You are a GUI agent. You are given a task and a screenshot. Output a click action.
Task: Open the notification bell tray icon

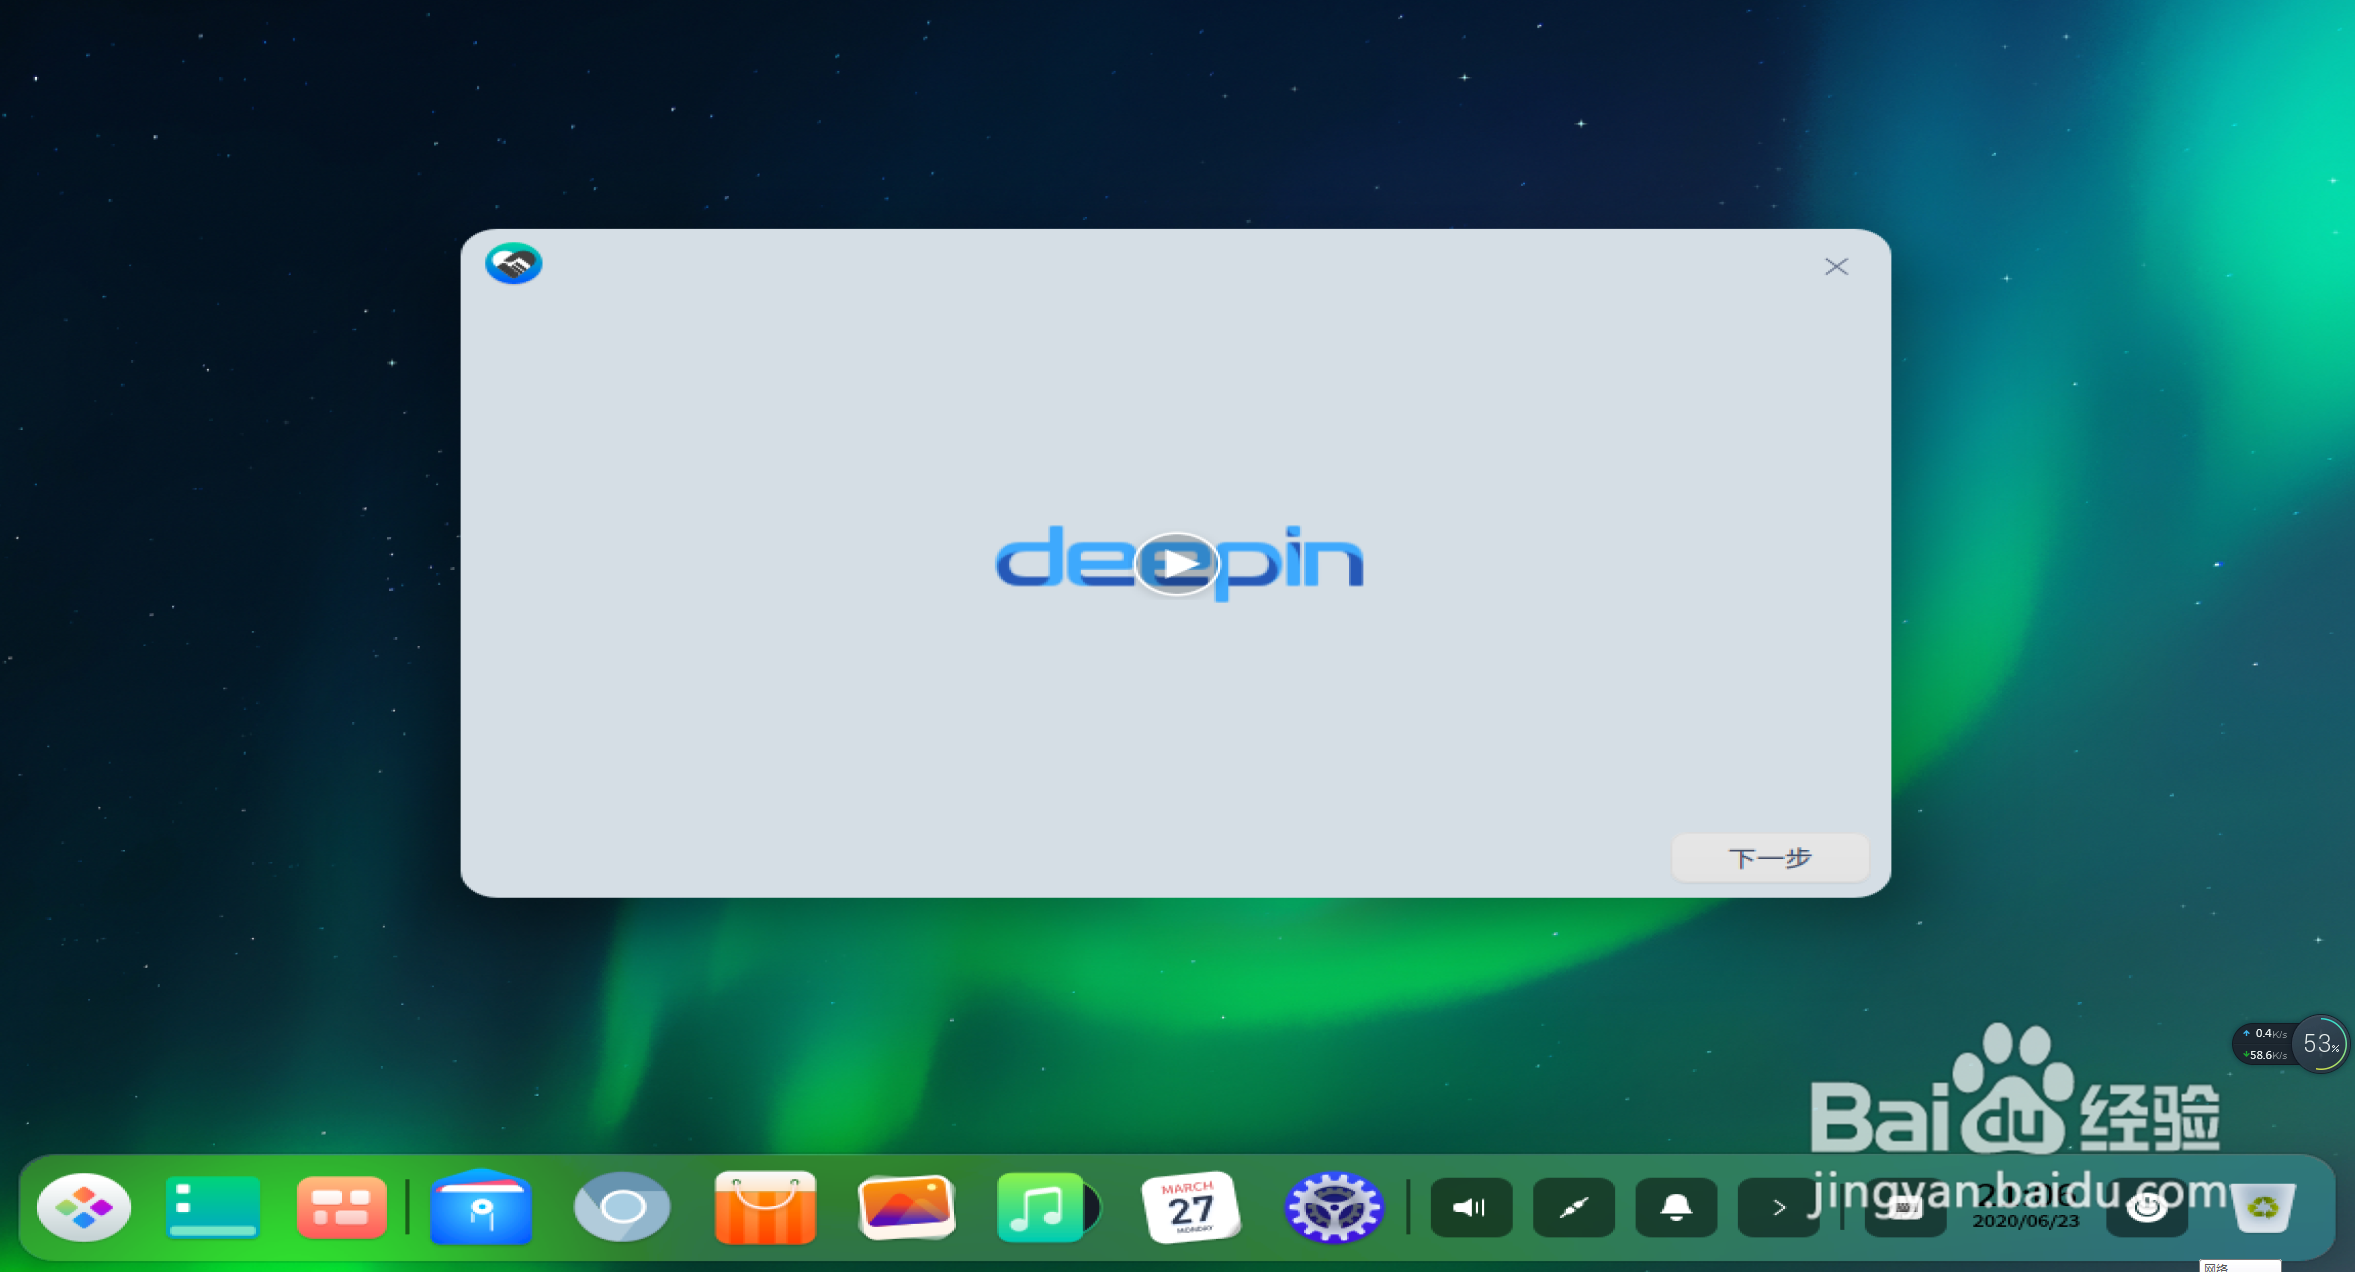click(1676, 1208)
